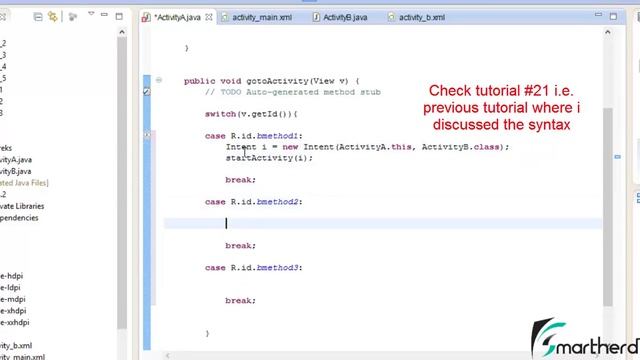Click the gray focus-task icon in explorer toolbar

73,17
